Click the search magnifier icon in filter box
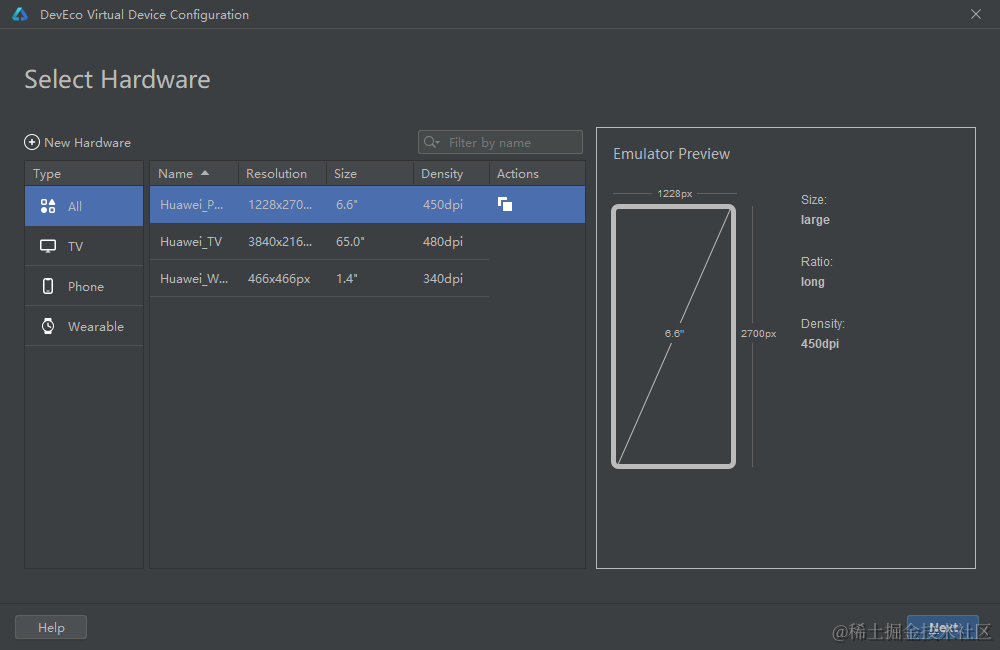Viewport: 1000px width, 650px height. (x=432, y=142)
